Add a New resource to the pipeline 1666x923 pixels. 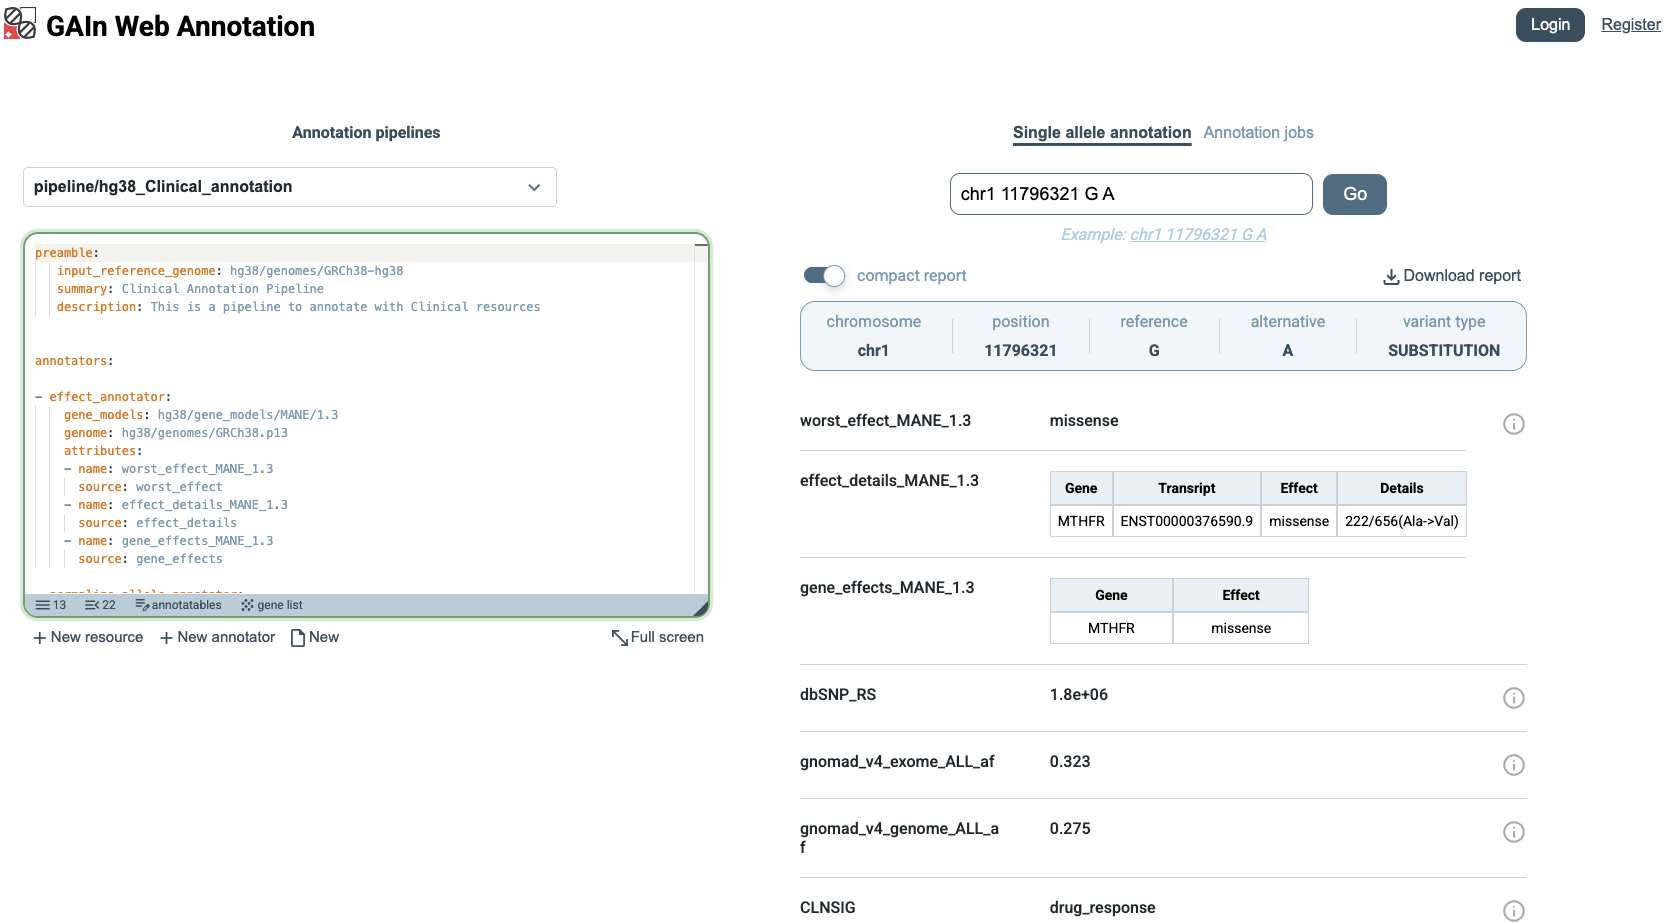point(88,637)
